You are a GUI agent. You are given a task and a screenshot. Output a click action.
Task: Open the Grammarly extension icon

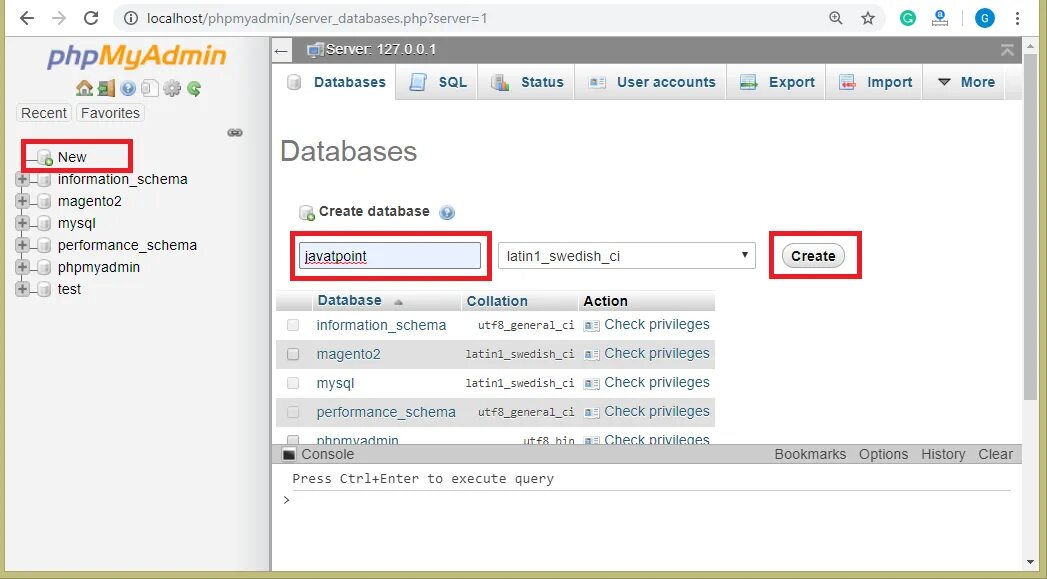[x=907, y=18]
